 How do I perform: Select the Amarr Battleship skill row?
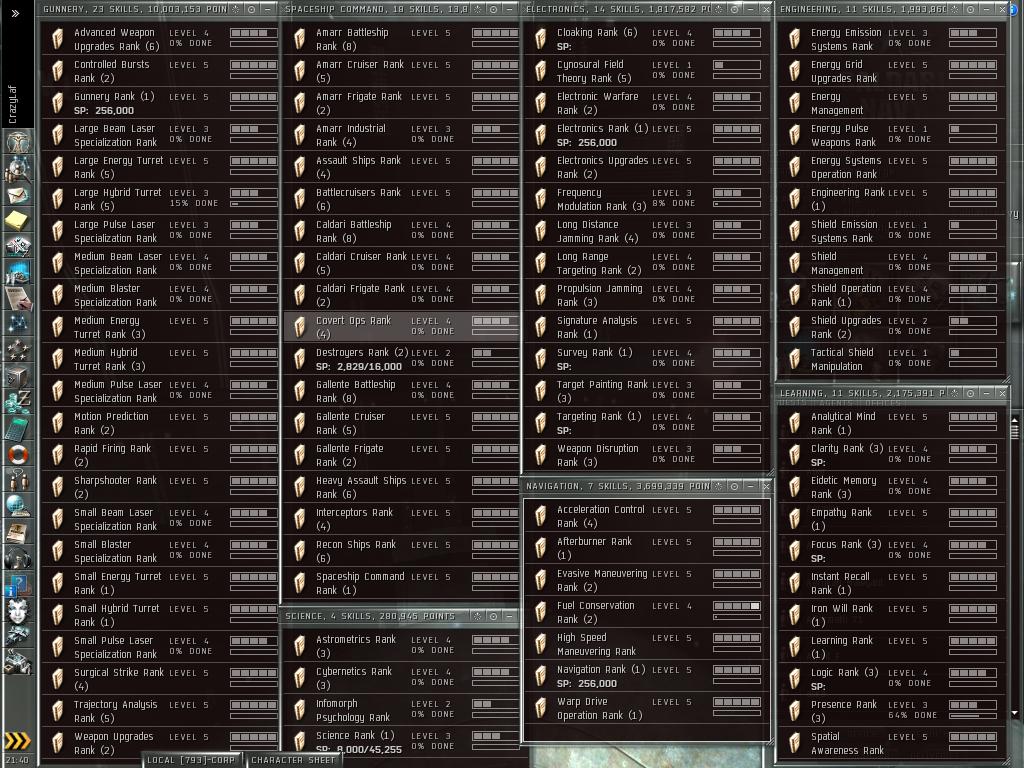coord(402,39)
